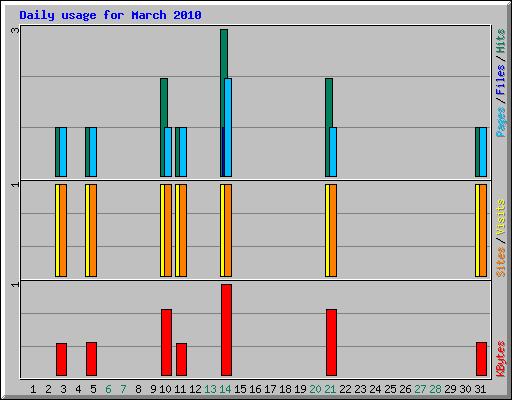Click day 5 on the x-axis

(x=93, y=389)
